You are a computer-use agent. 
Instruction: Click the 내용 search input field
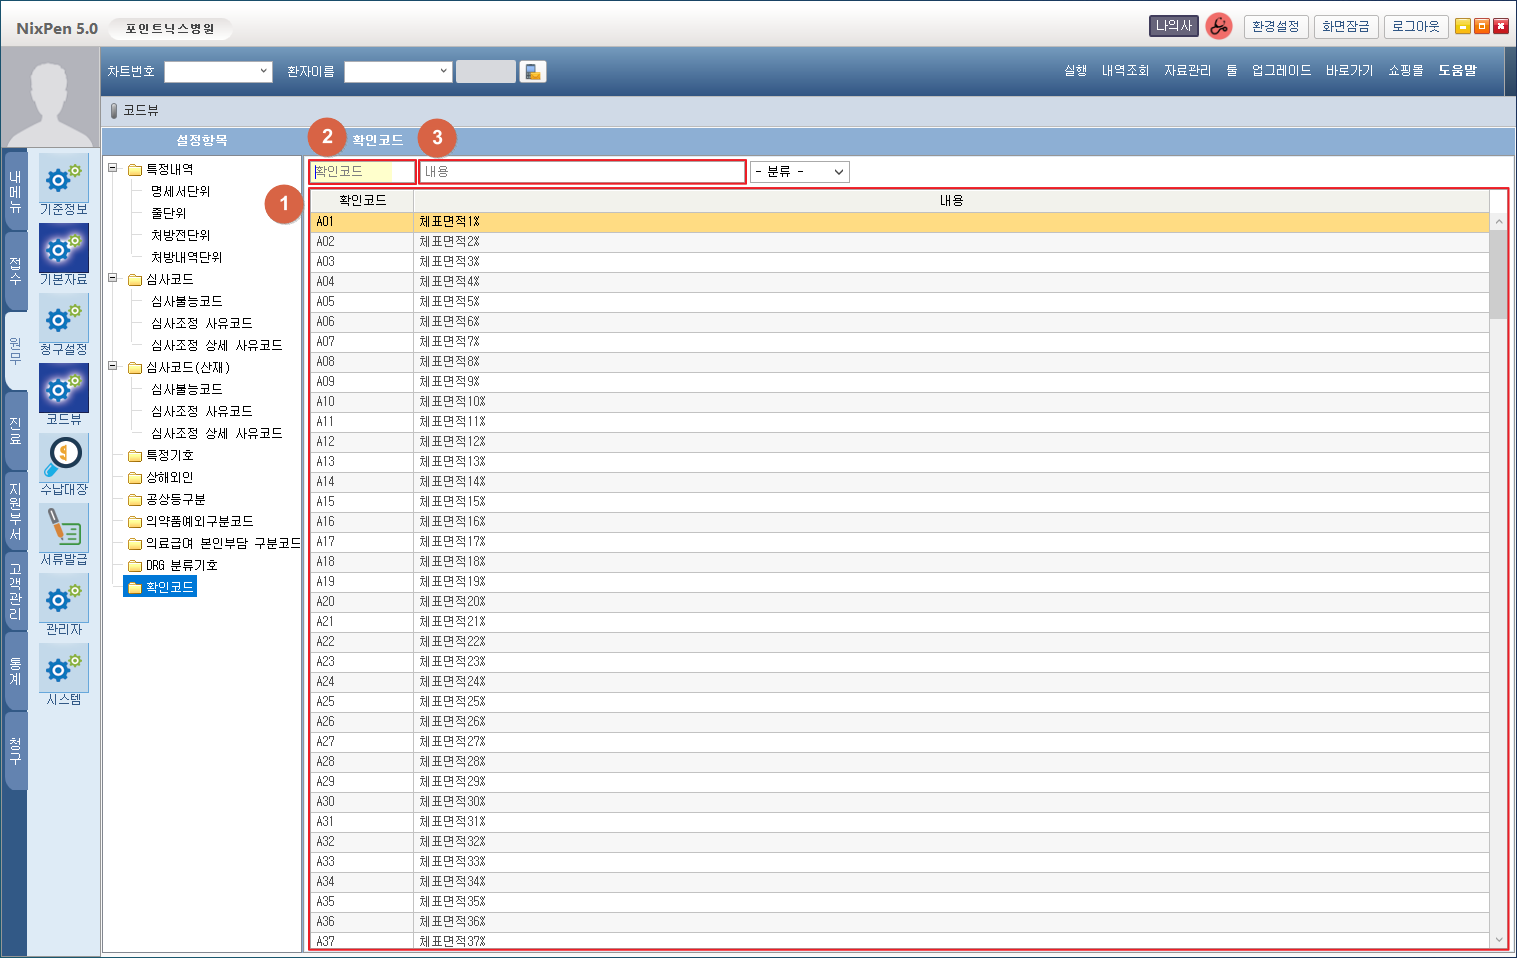point(582,172)
